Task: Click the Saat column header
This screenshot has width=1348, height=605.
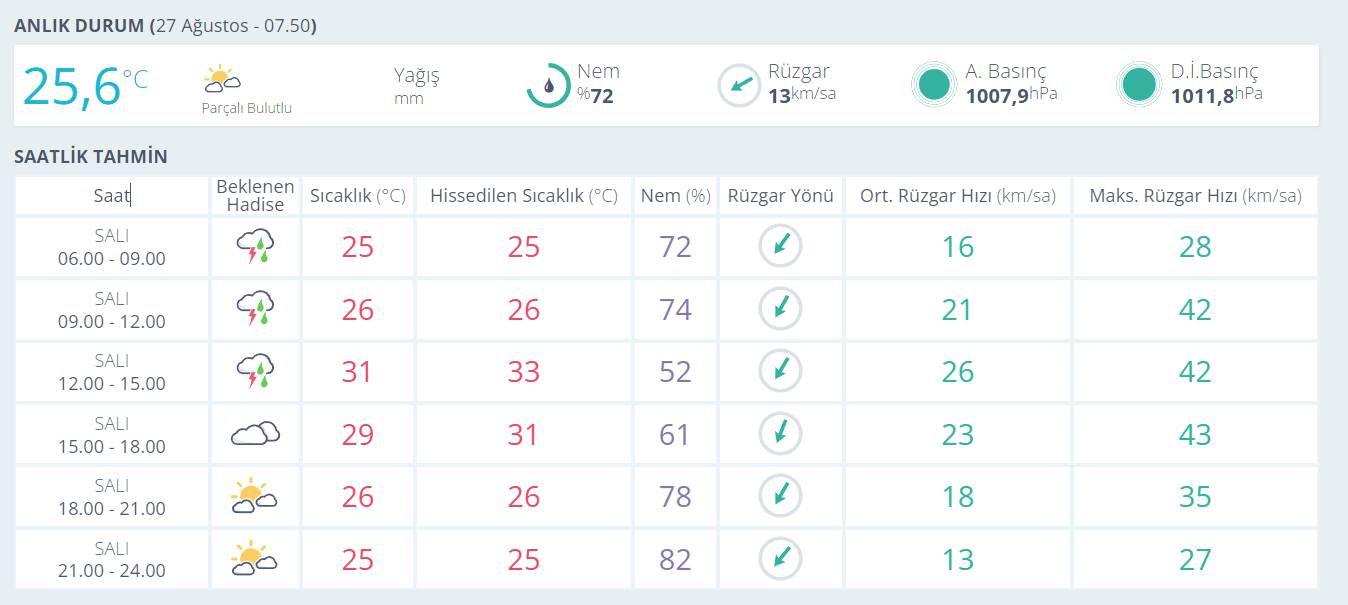Action: coord(112,196)
